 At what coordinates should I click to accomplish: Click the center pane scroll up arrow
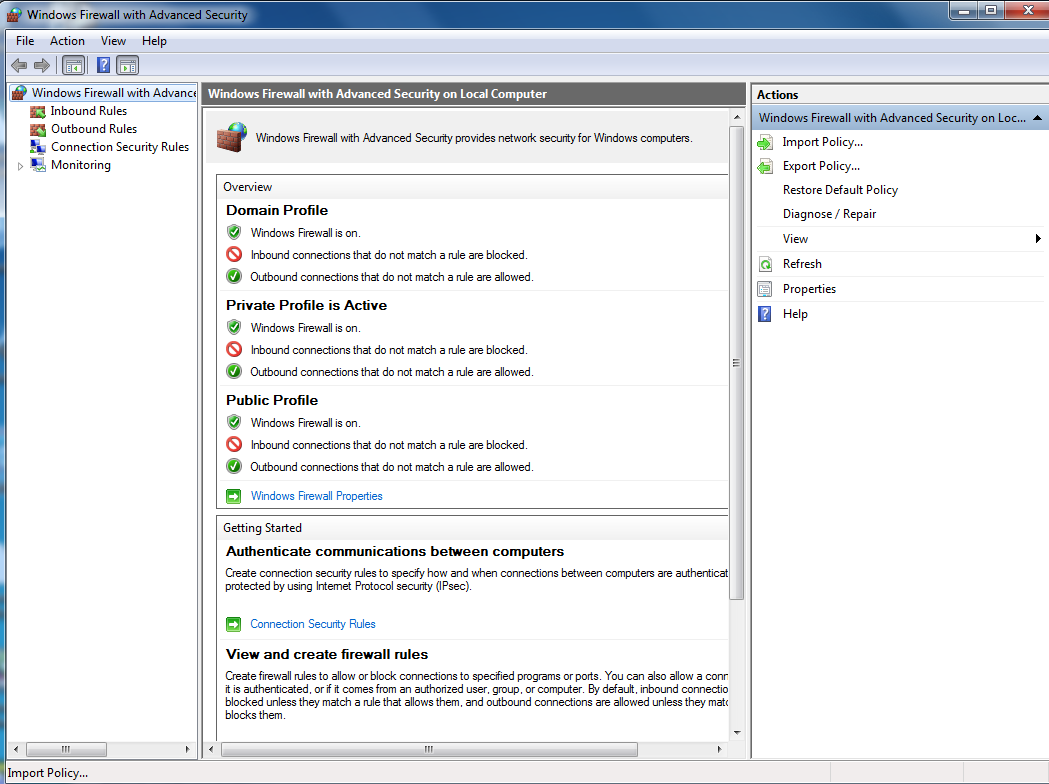[737, 117]
